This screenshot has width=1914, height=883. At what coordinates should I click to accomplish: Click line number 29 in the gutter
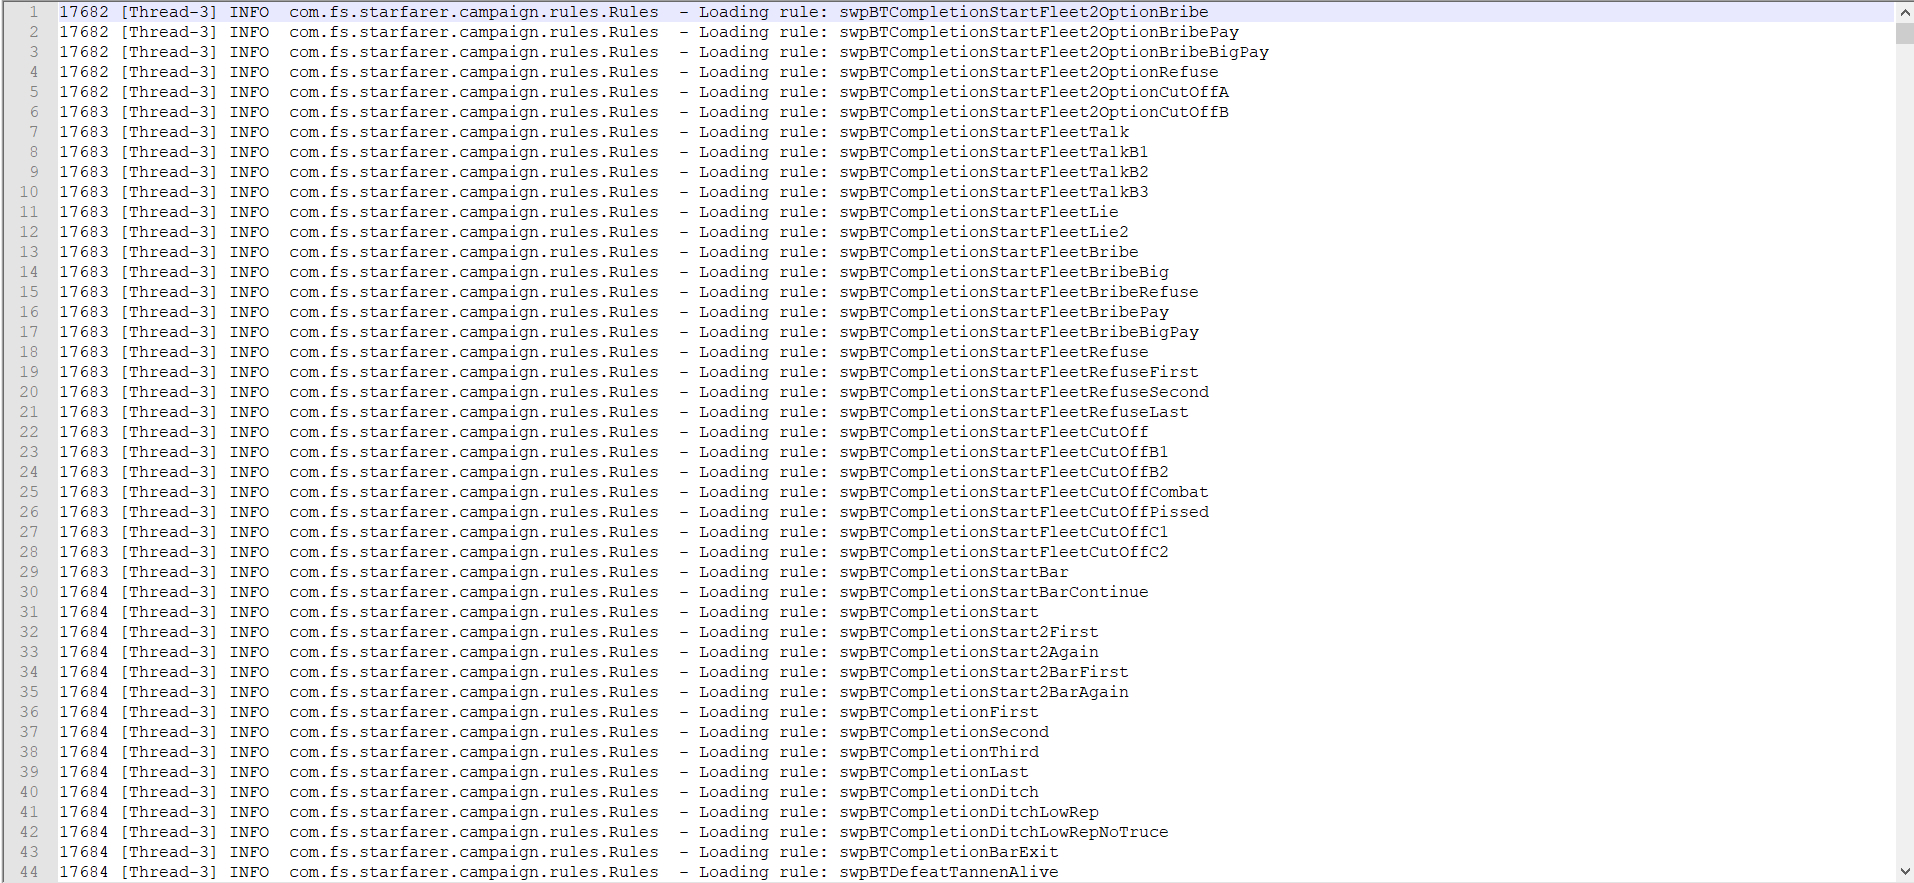[x=29, y=572]
